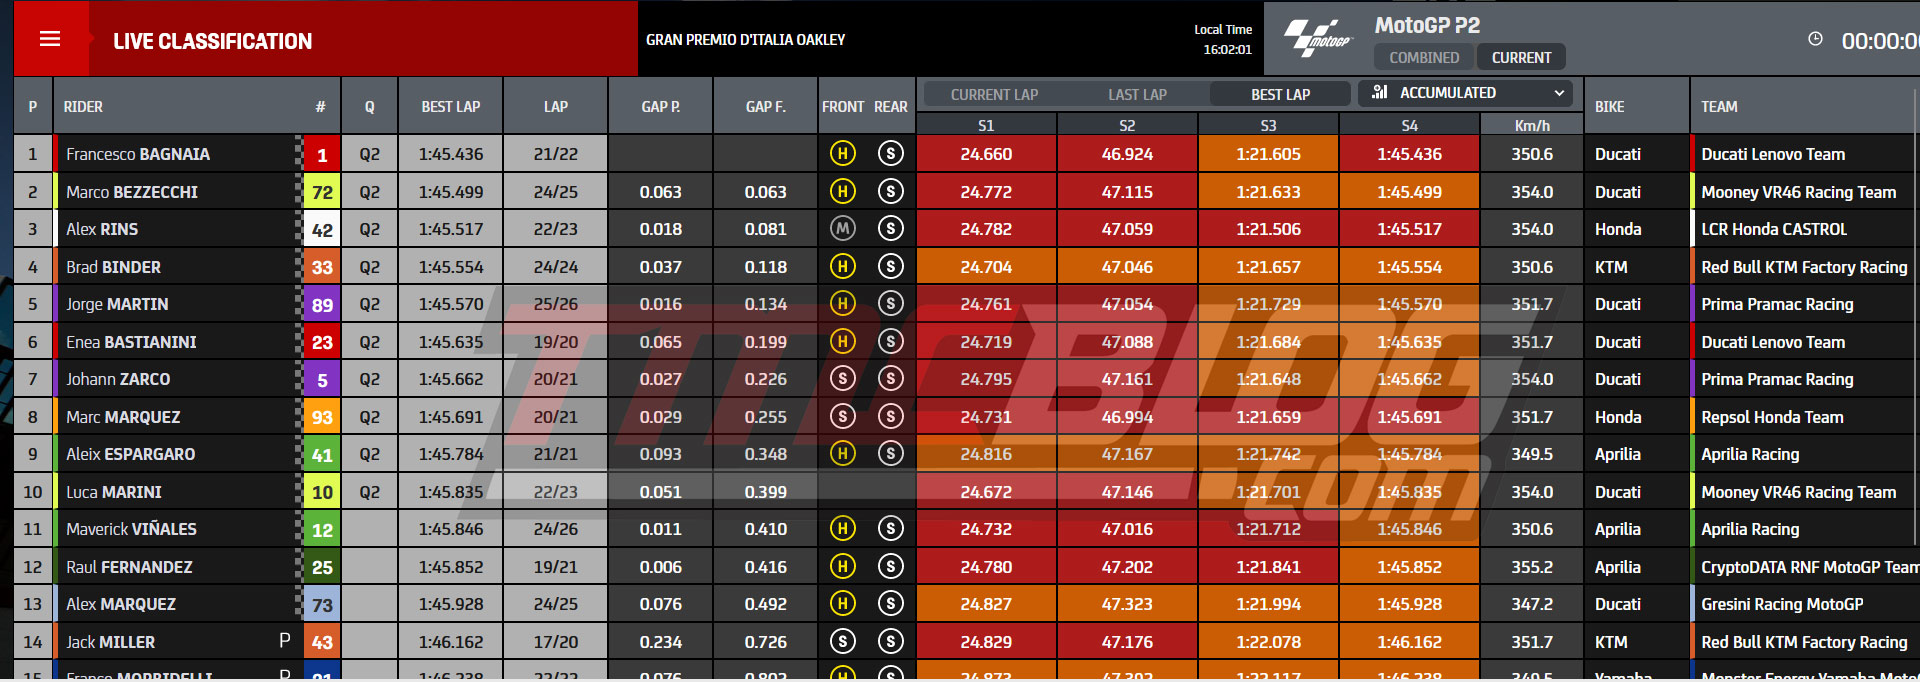Screen dimensions: 1920x682
Task: Click Gresini Racing MotoGP team name
Action: (x=1782, y=604)
